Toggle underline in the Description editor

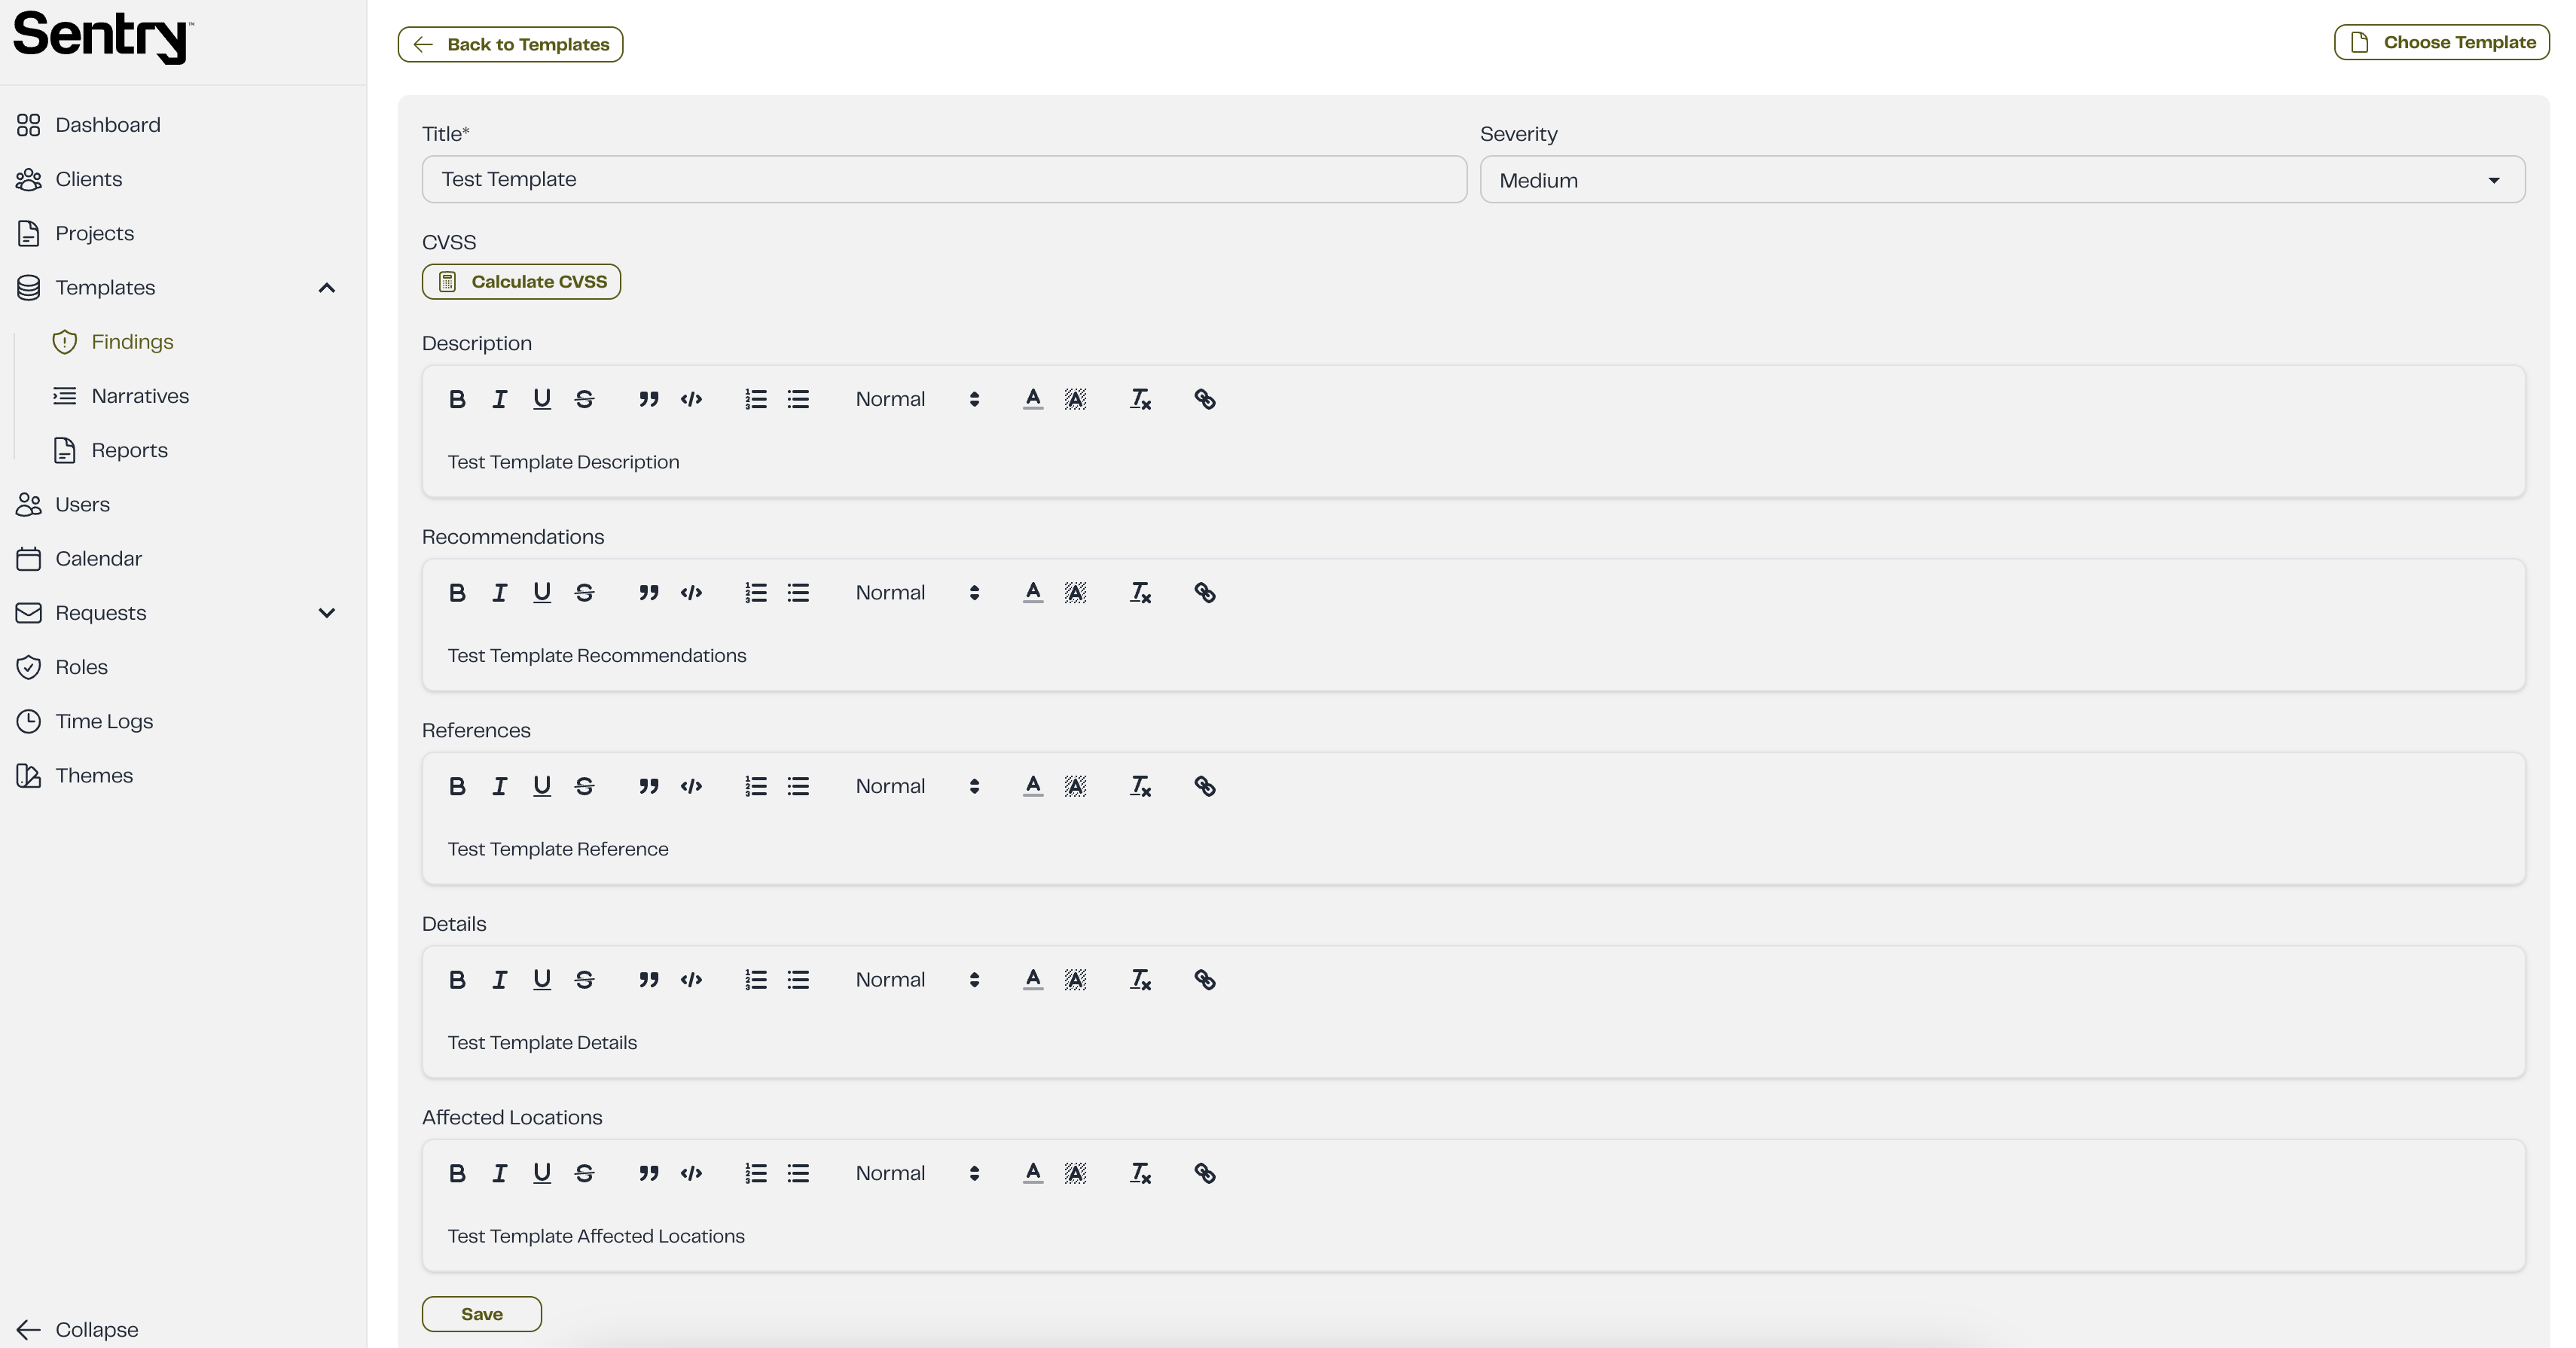click(542, 399)
